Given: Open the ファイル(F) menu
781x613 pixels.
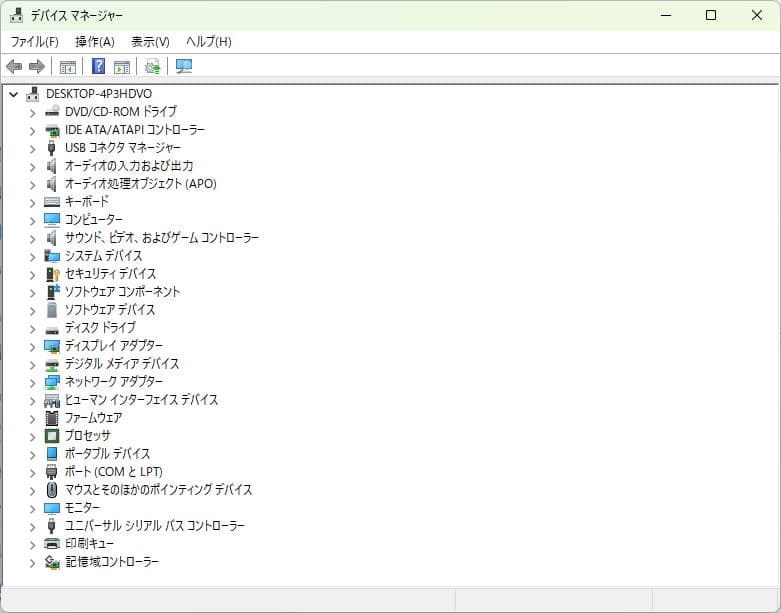Looking at the screenshot, I should (34, 41).
